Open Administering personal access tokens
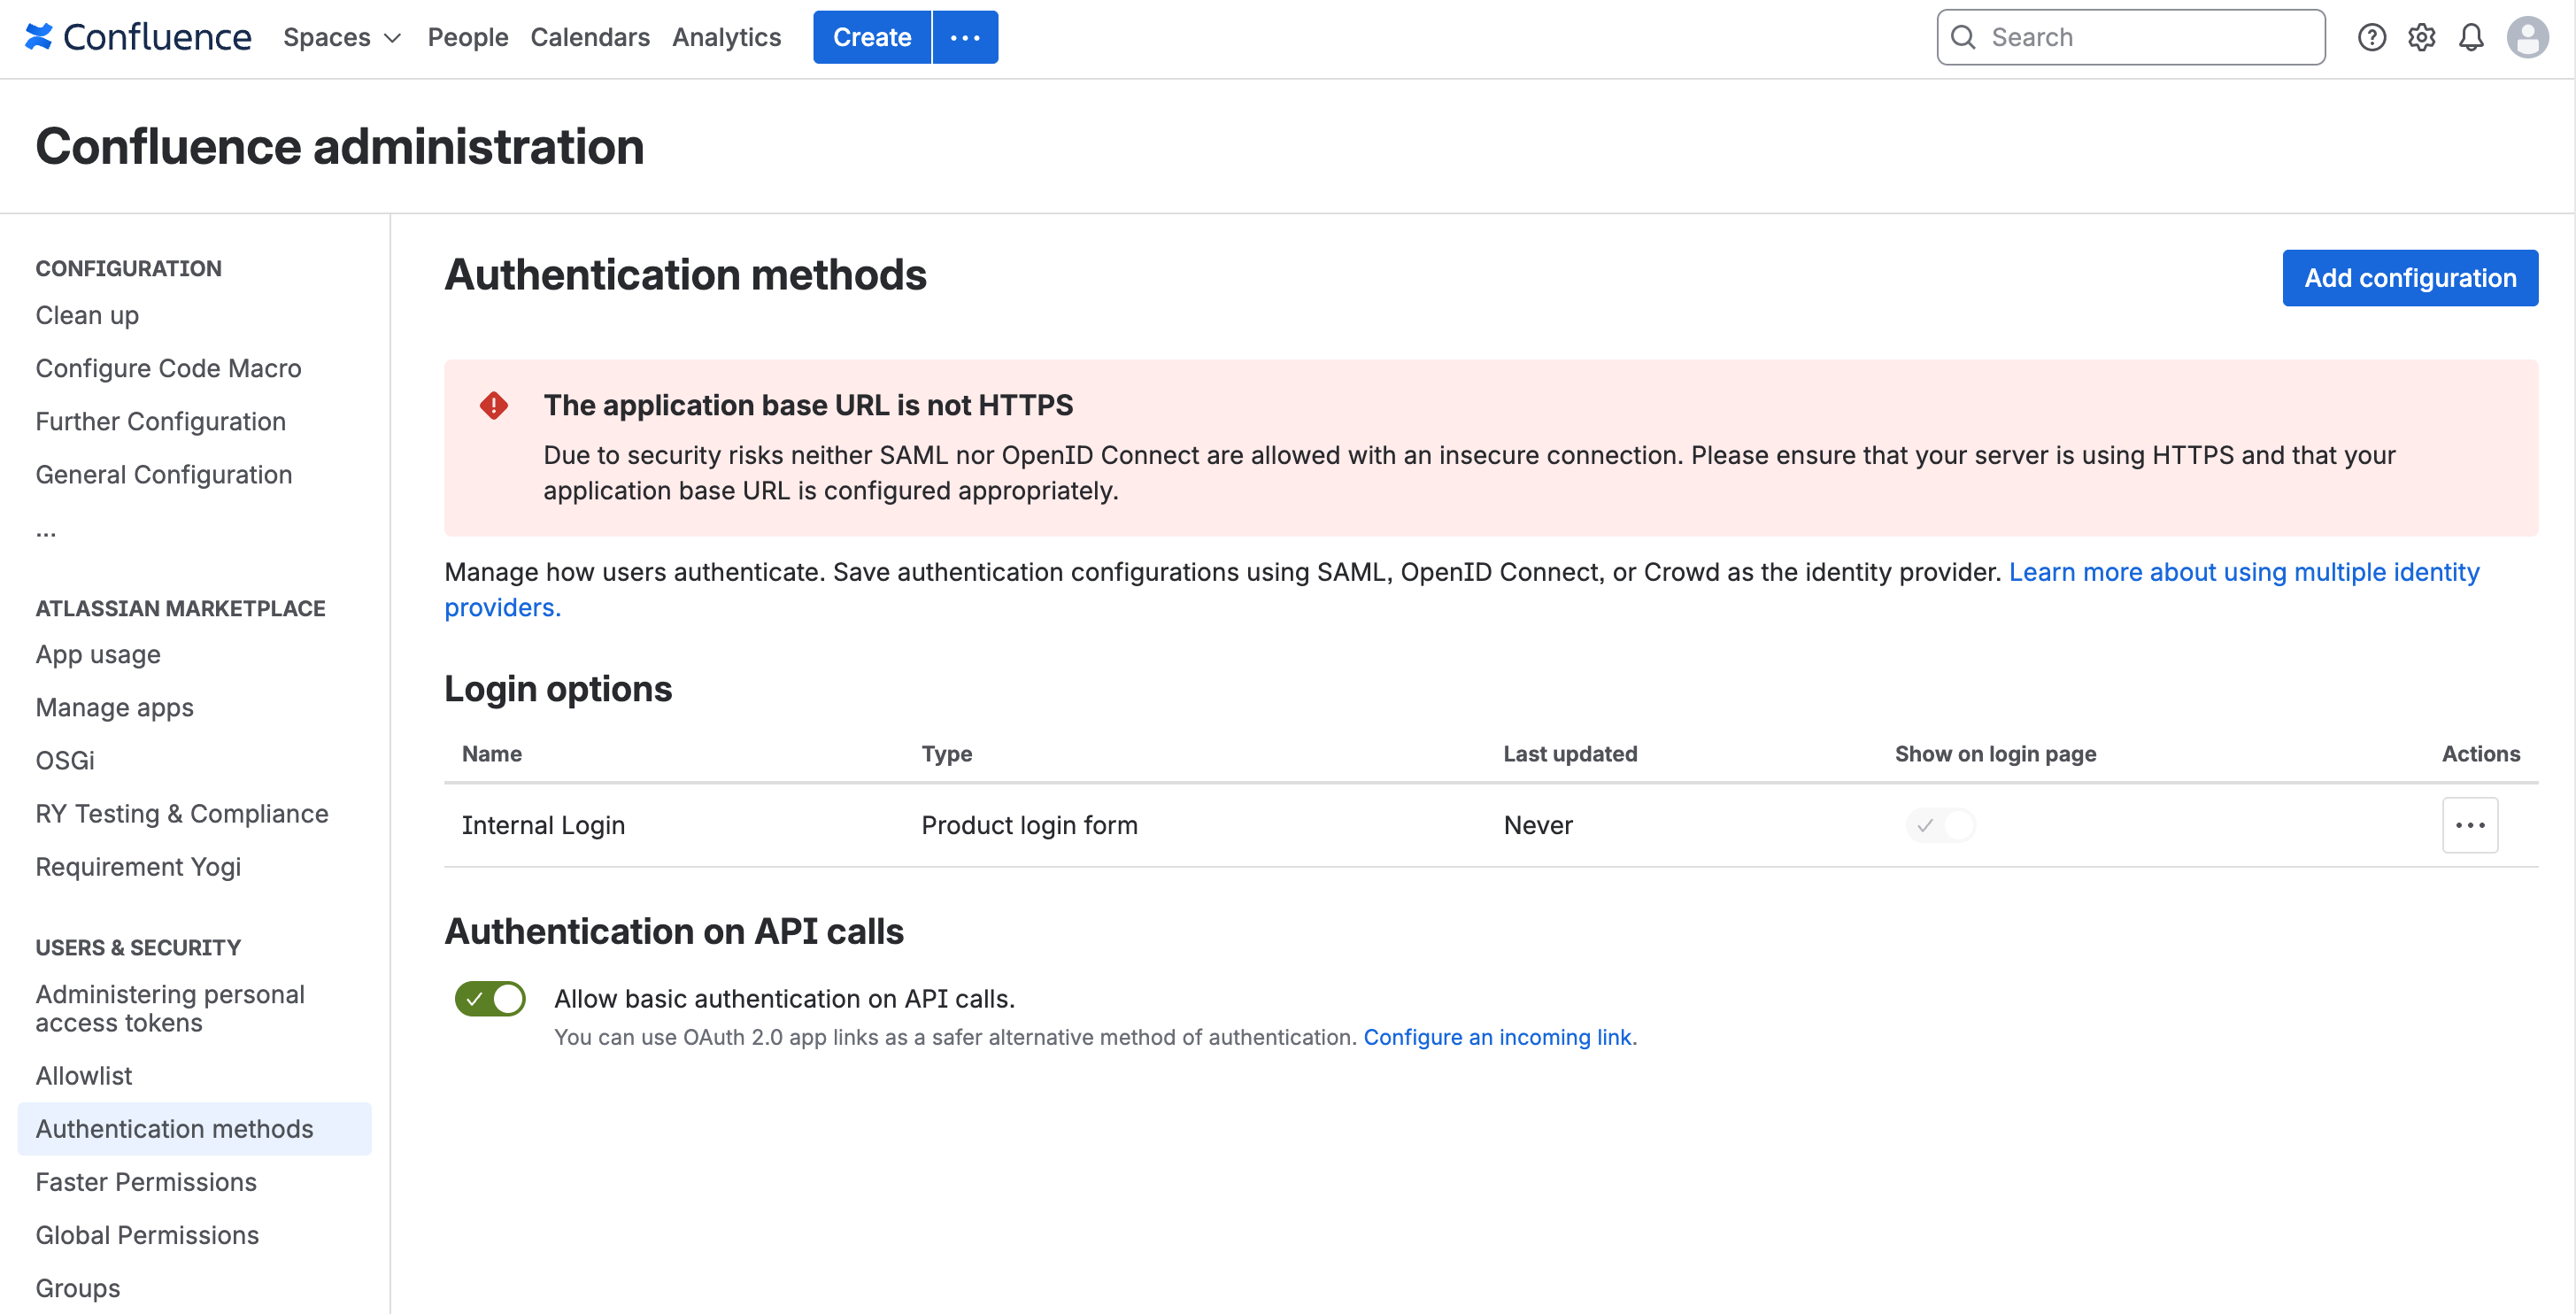The image size is (2576, 1314). (170, 1008)
